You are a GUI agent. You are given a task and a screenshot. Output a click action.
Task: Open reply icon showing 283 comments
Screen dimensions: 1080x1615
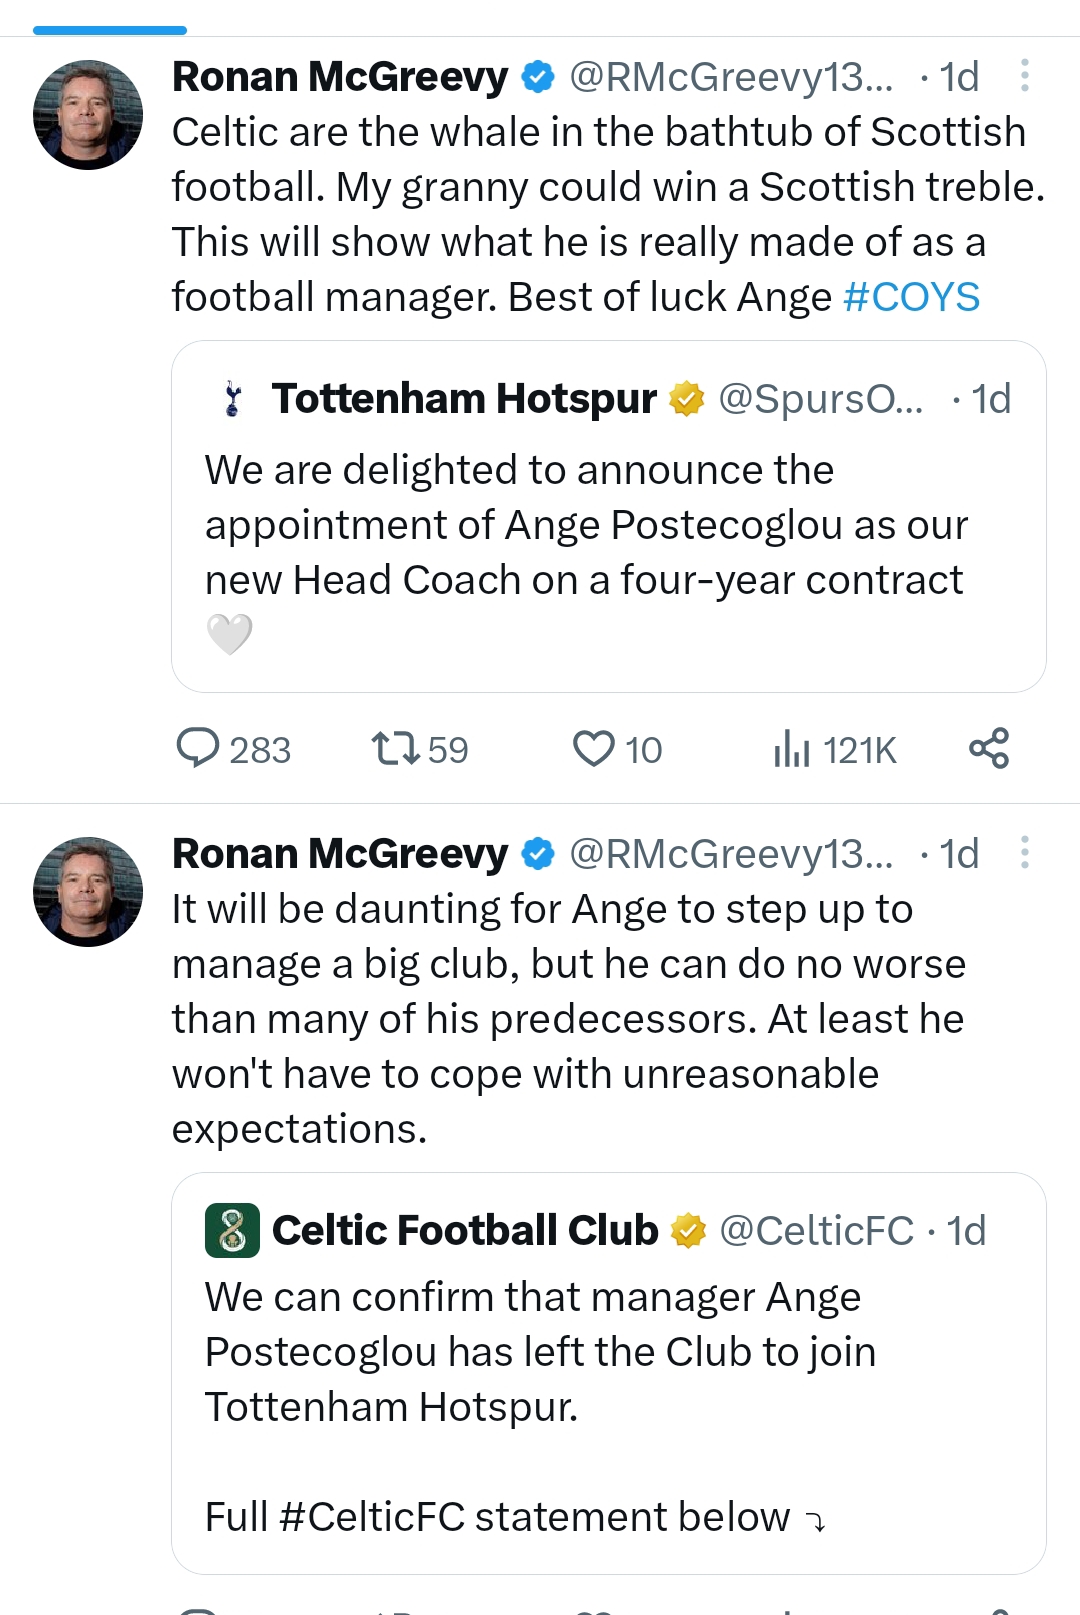coord(232,749)
